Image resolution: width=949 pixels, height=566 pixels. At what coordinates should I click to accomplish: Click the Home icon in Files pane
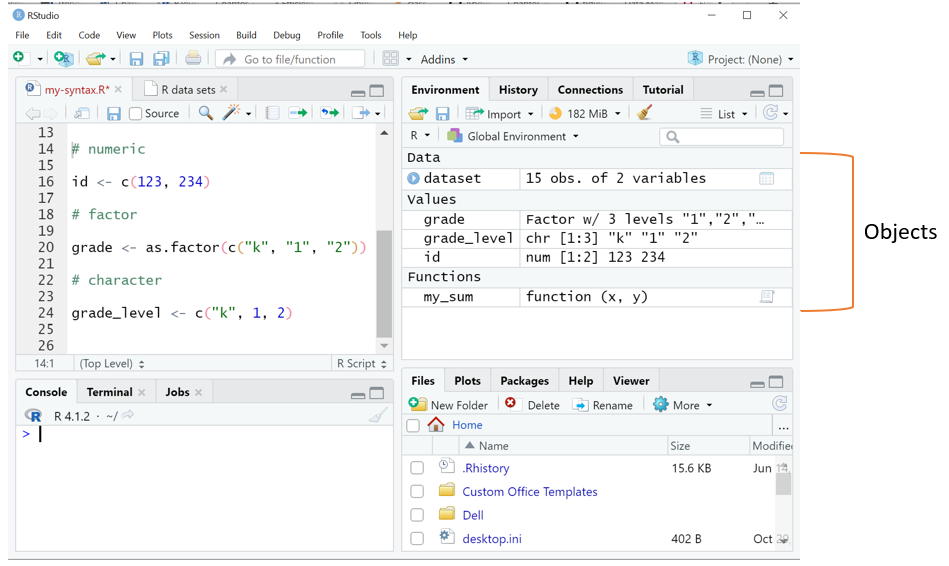pyautogui.click(x=436, y=425)
